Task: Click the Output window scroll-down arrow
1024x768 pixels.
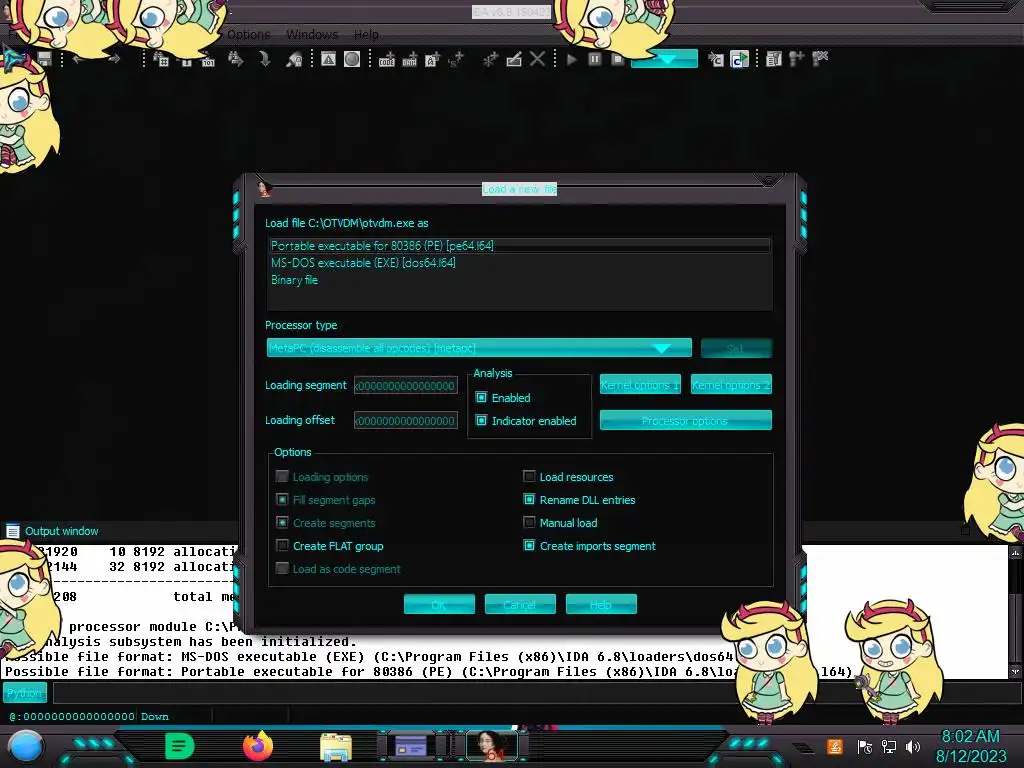Action: (x=1016, y=671)
